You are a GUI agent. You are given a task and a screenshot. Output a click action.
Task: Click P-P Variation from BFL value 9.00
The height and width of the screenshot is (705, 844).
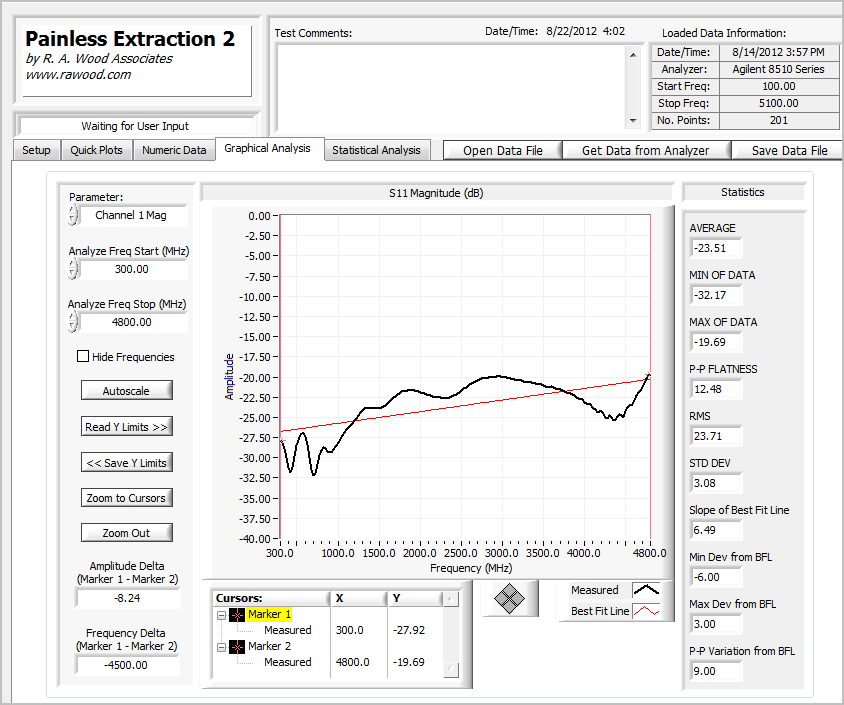(716, 671)
